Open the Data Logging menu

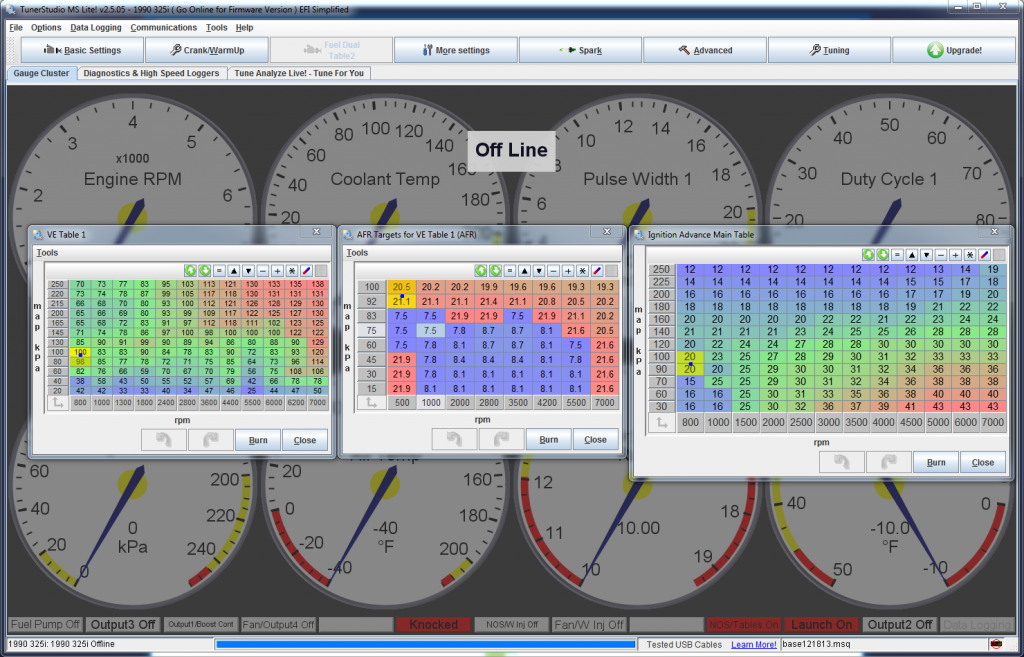coord(96,27)
